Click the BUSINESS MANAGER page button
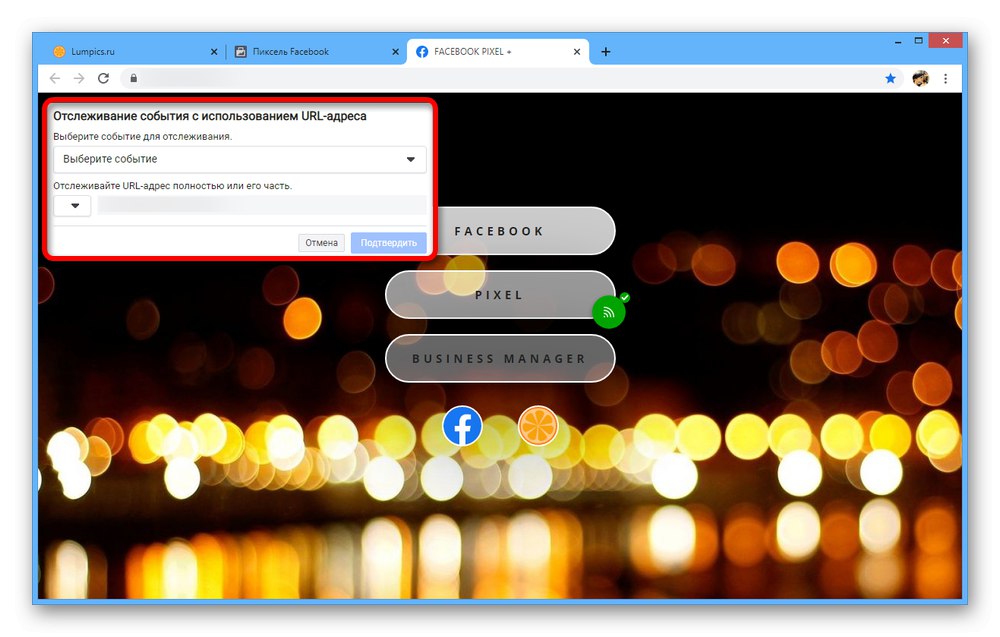This screenshot has height=637, width=1000. pos(500,358)
